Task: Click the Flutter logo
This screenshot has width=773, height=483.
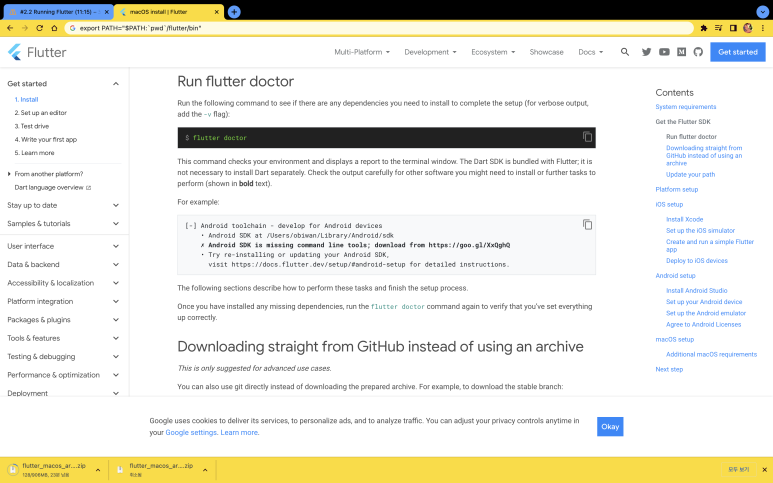Action: click(x=37, y=52)
